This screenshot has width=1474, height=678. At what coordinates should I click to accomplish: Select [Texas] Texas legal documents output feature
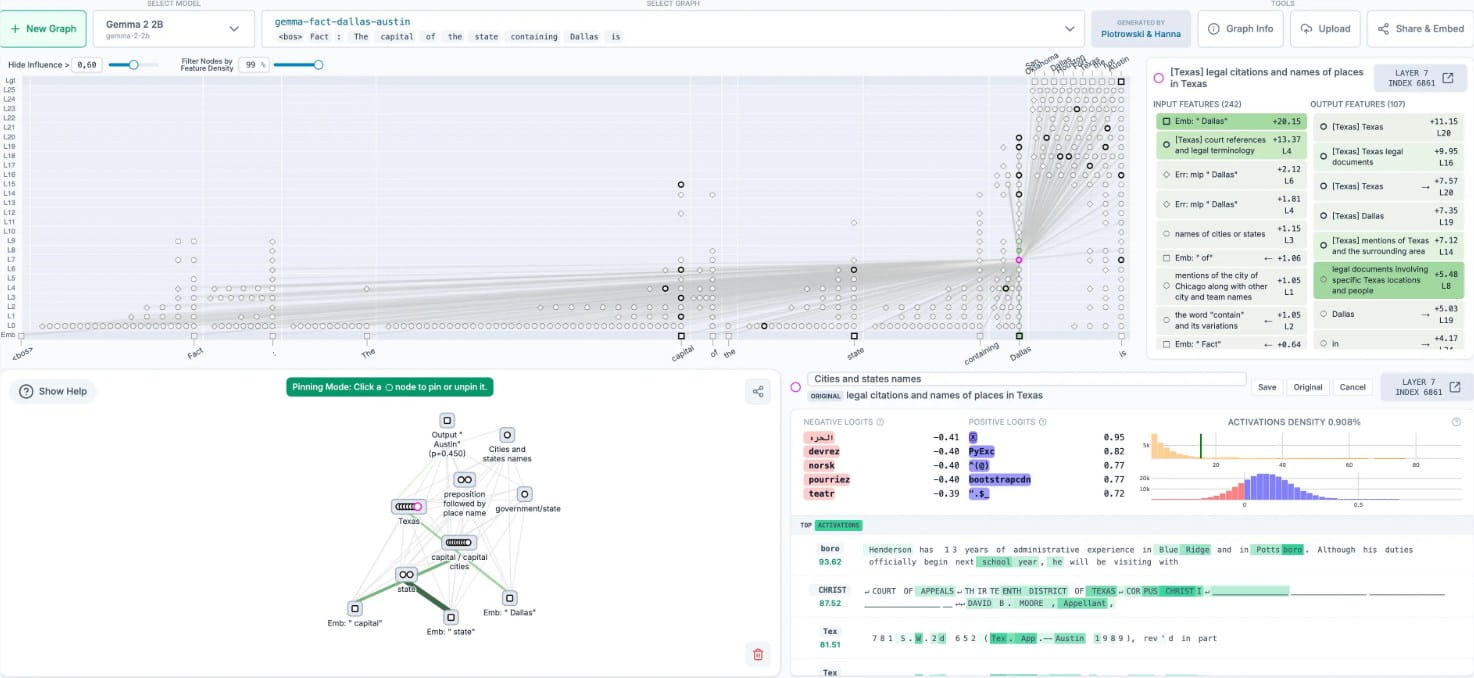[1388, 157]
